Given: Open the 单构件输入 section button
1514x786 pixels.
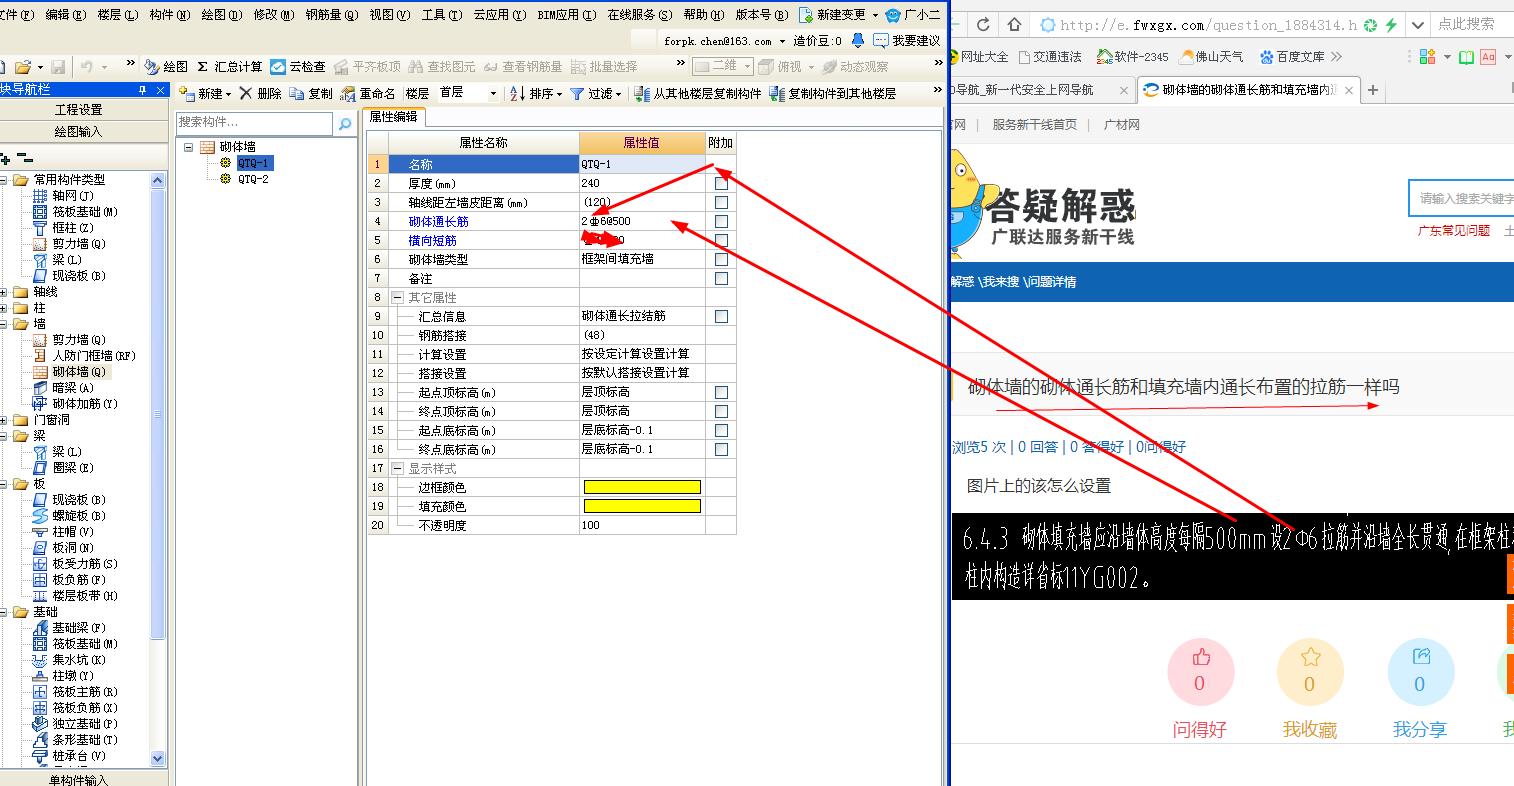Looking at the screenshot, I should point(78,779).
